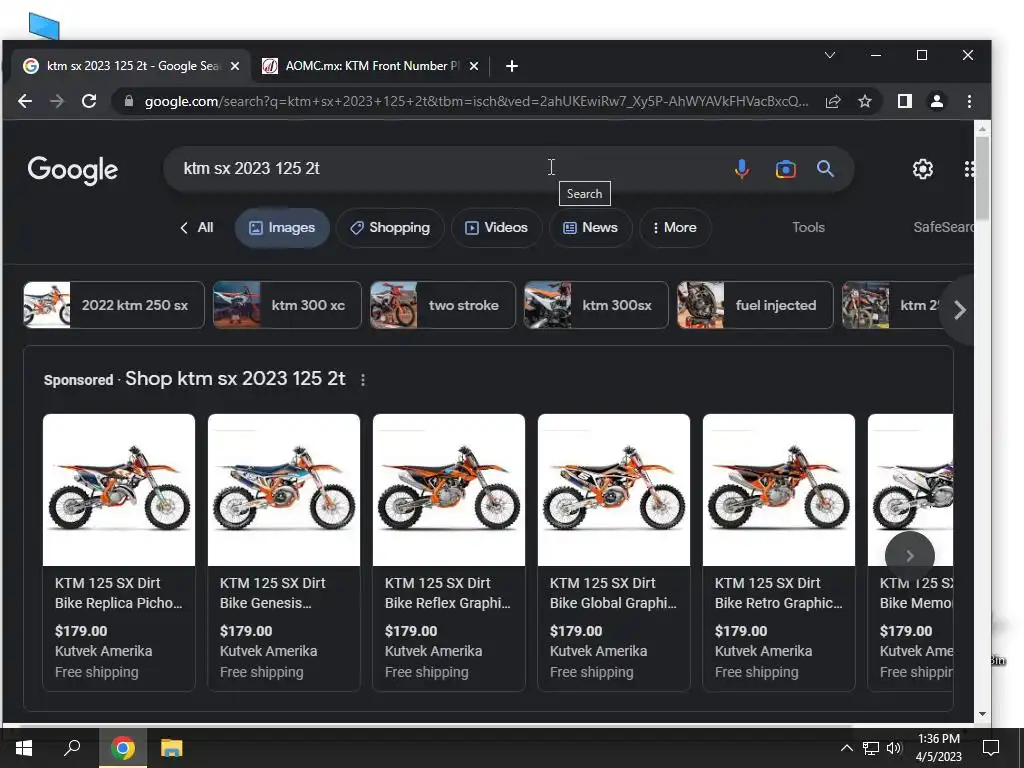Image resolution: width=1024 pixels, height=768 pixels.
Task: Open Chrome profile avatar menu
Action: click(936, 101)
